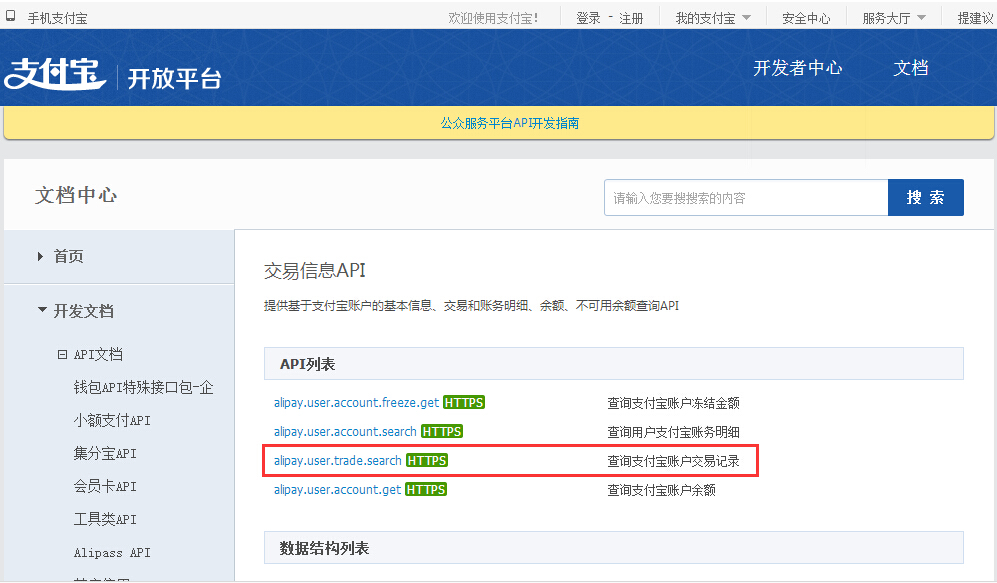Click the 欢迎使用支付宝! greeting text
997x583 pixels.
tap(493, 18)
